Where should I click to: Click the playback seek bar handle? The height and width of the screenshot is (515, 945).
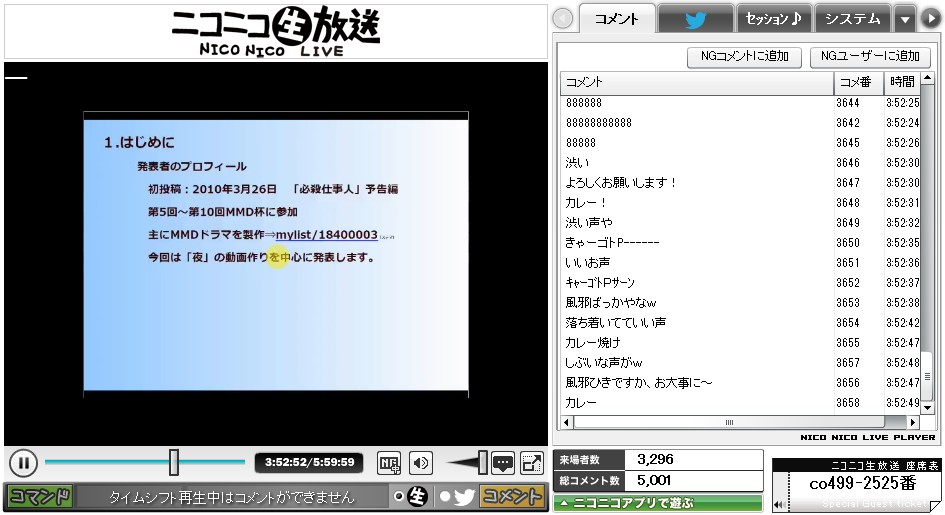(x=174, y=462)
